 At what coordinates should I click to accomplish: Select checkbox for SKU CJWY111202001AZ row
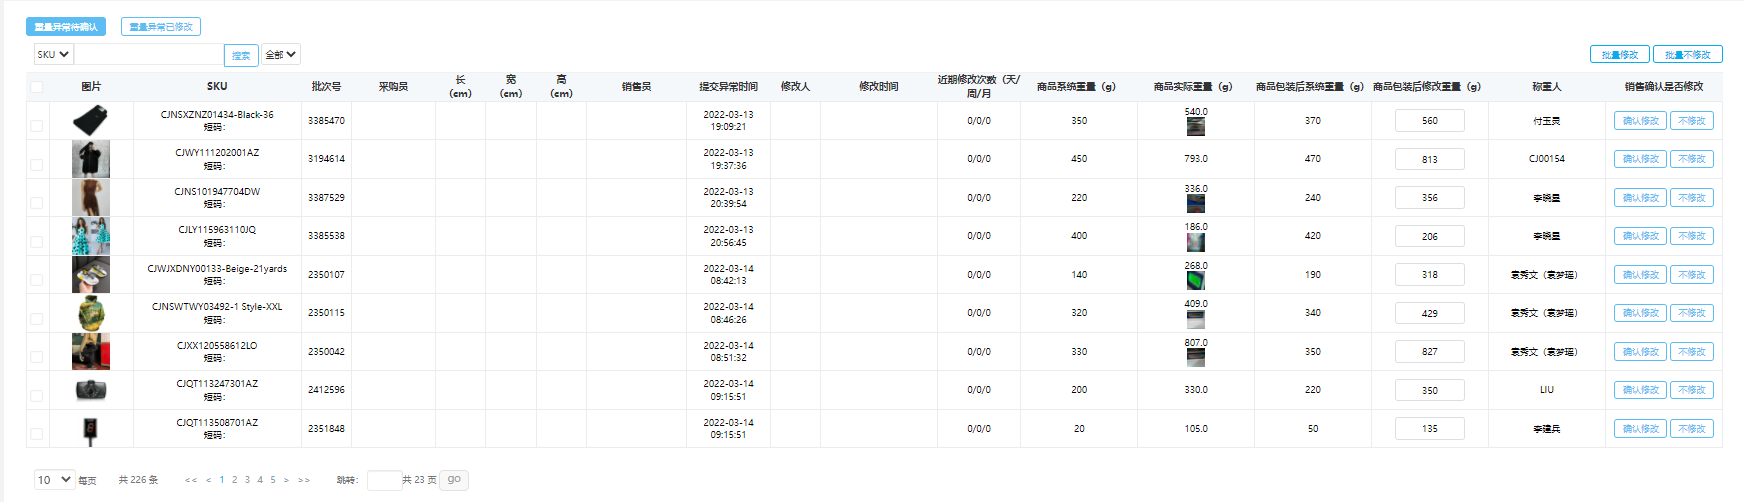pos(37,164)
